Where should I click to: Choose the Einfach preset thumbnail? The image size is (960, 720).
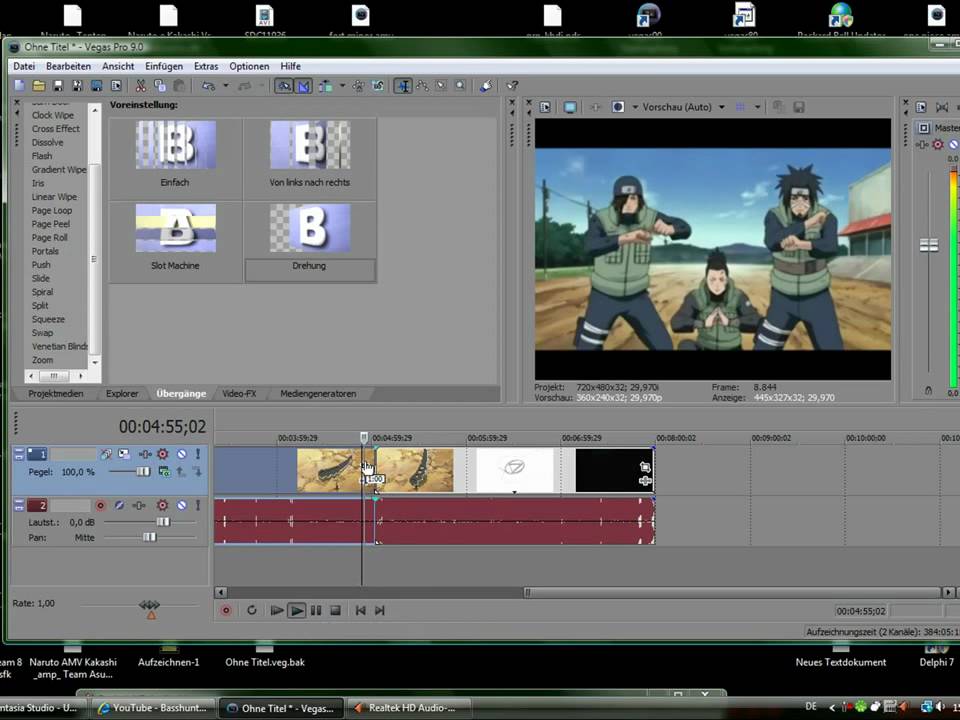coord(176,144)
